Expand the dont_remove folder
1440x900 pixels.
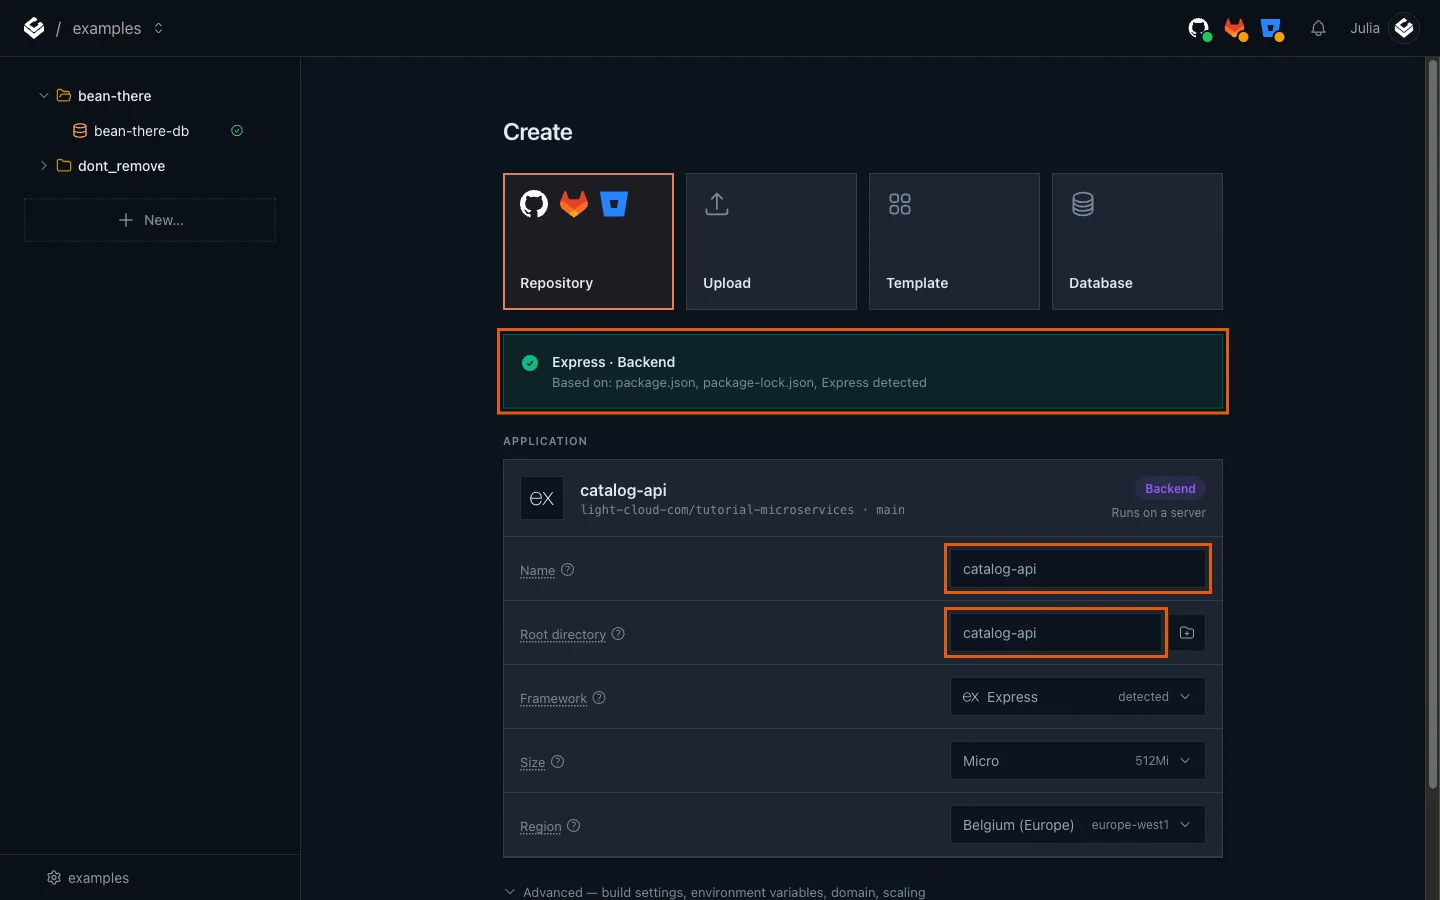coord(43,166)
